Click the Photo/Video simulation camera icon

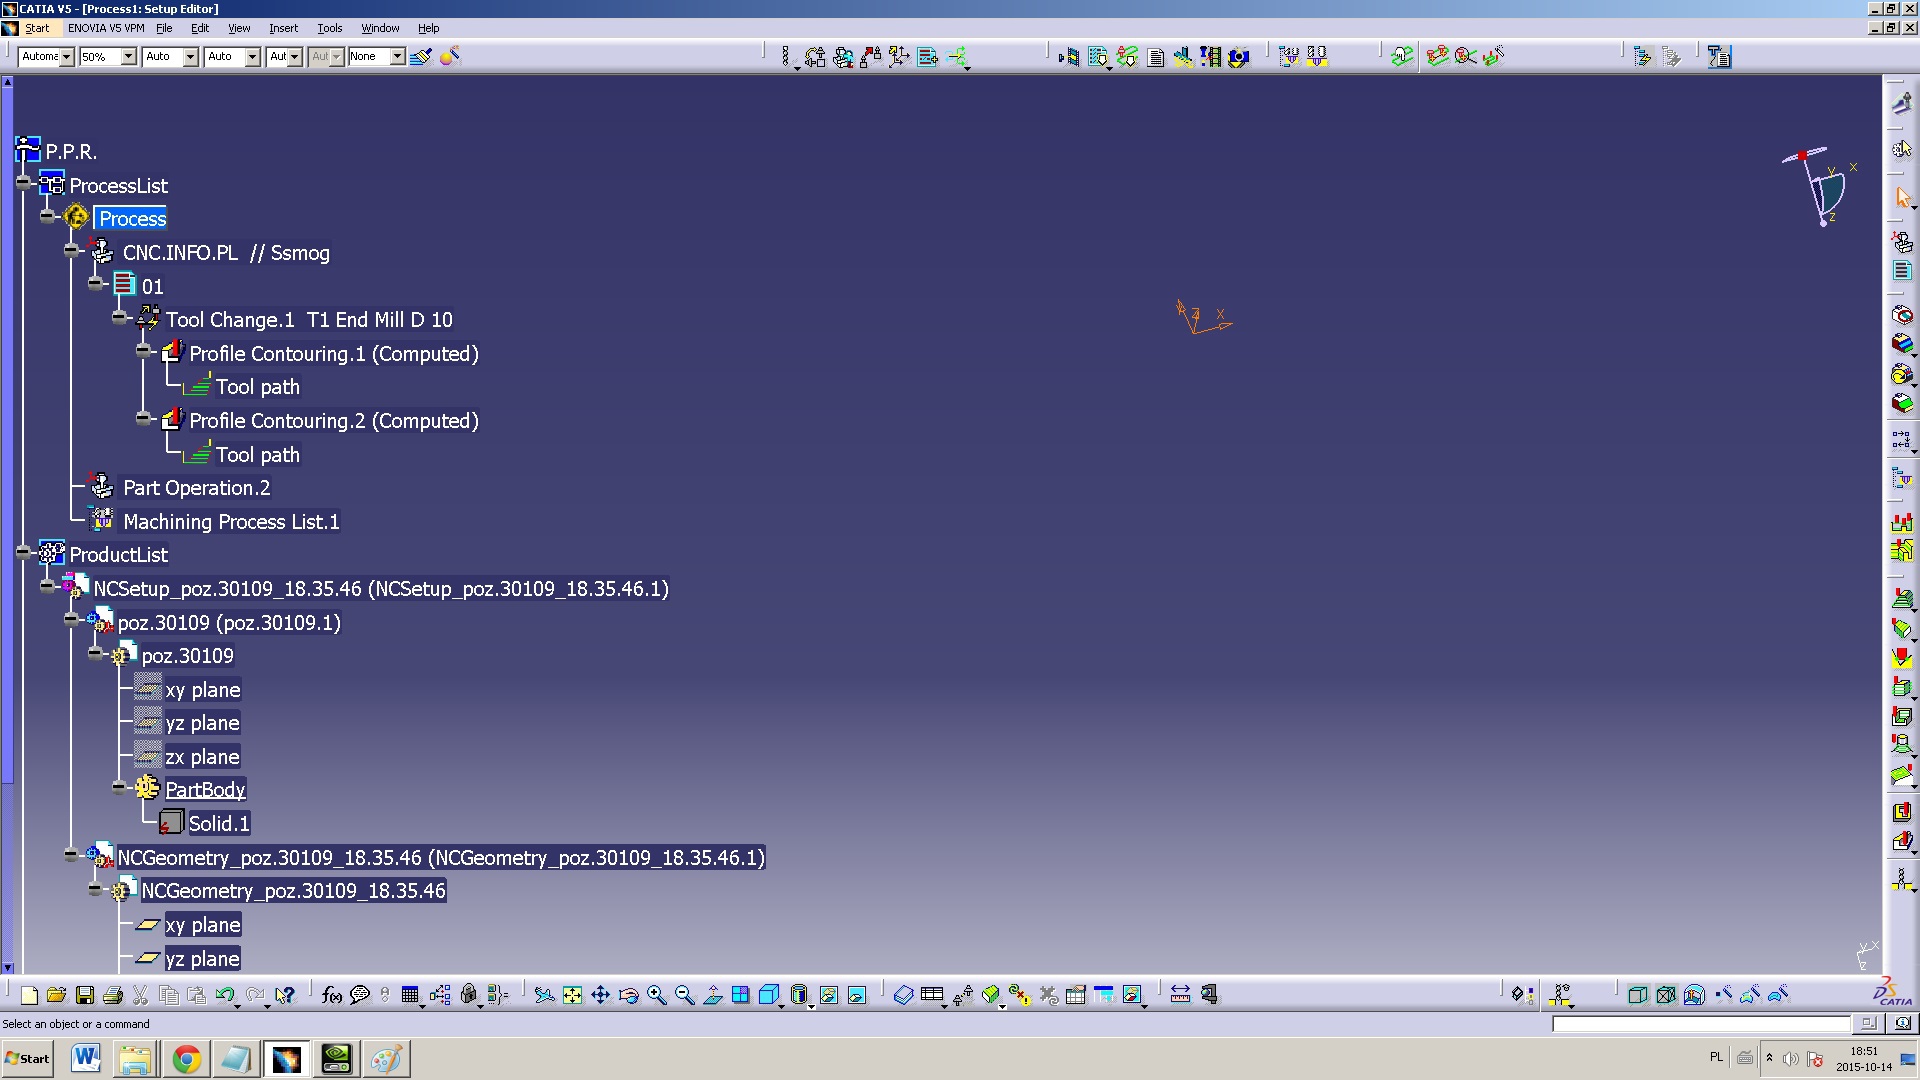click(1239, 57)
